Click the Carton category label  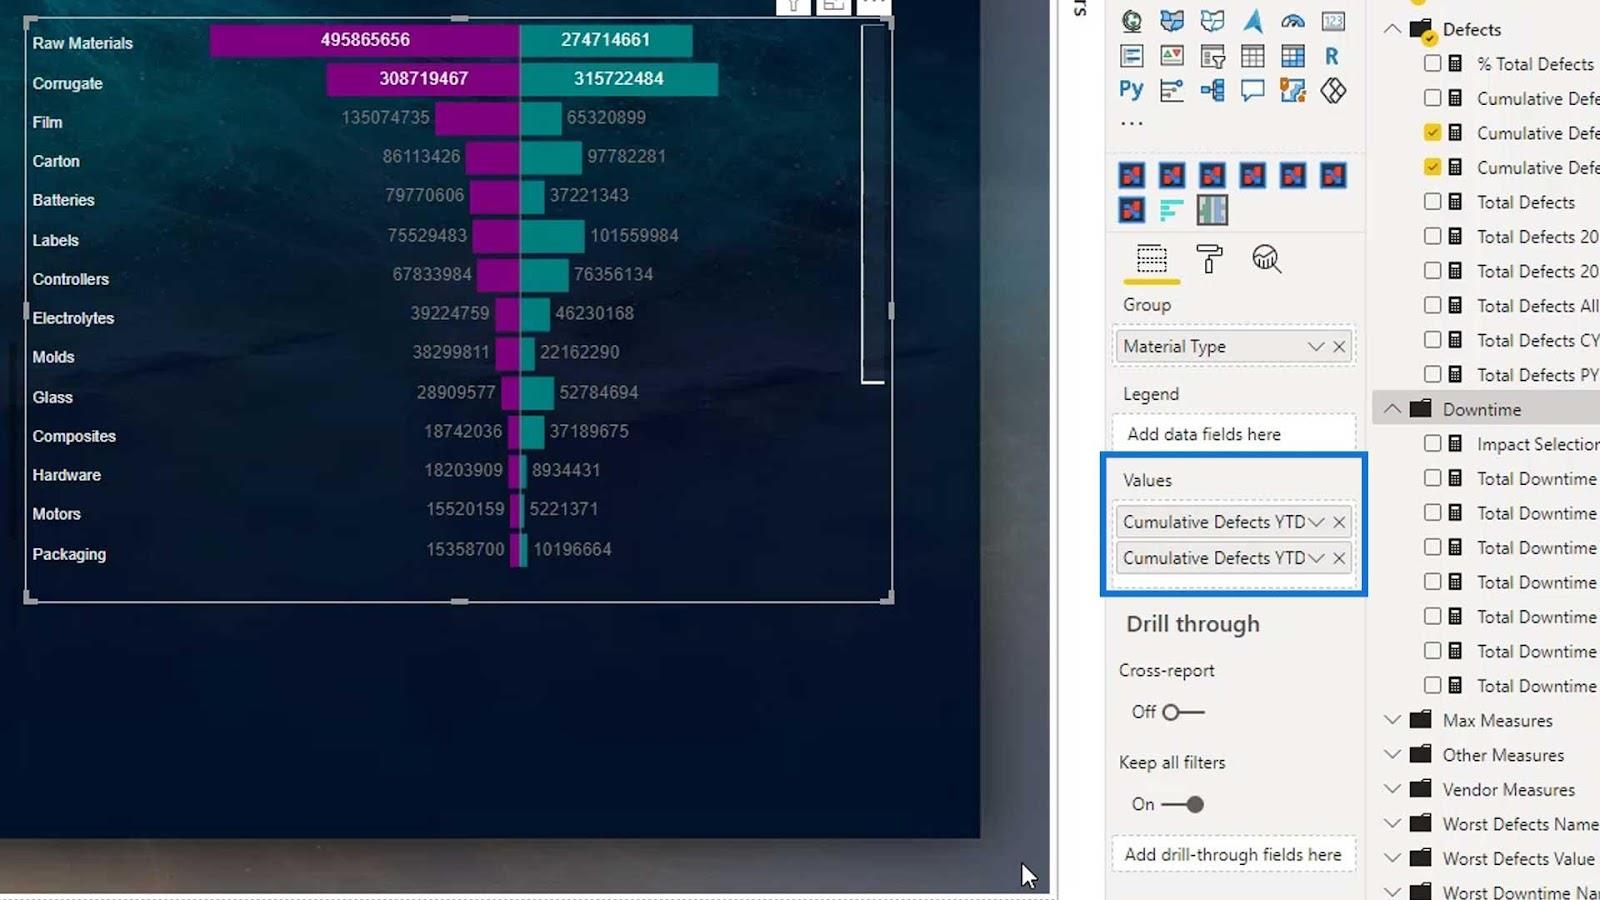click(56, 161)
